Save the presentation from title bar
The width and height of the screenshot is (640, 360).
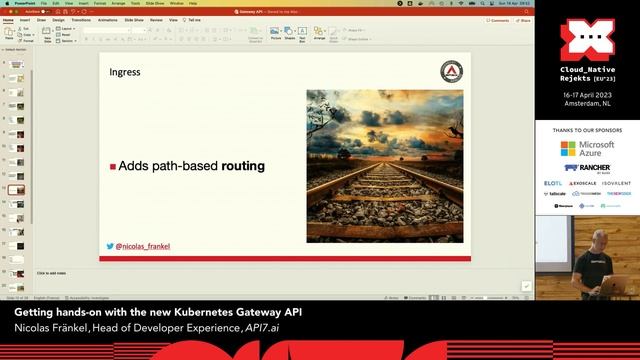click(65, 11)
